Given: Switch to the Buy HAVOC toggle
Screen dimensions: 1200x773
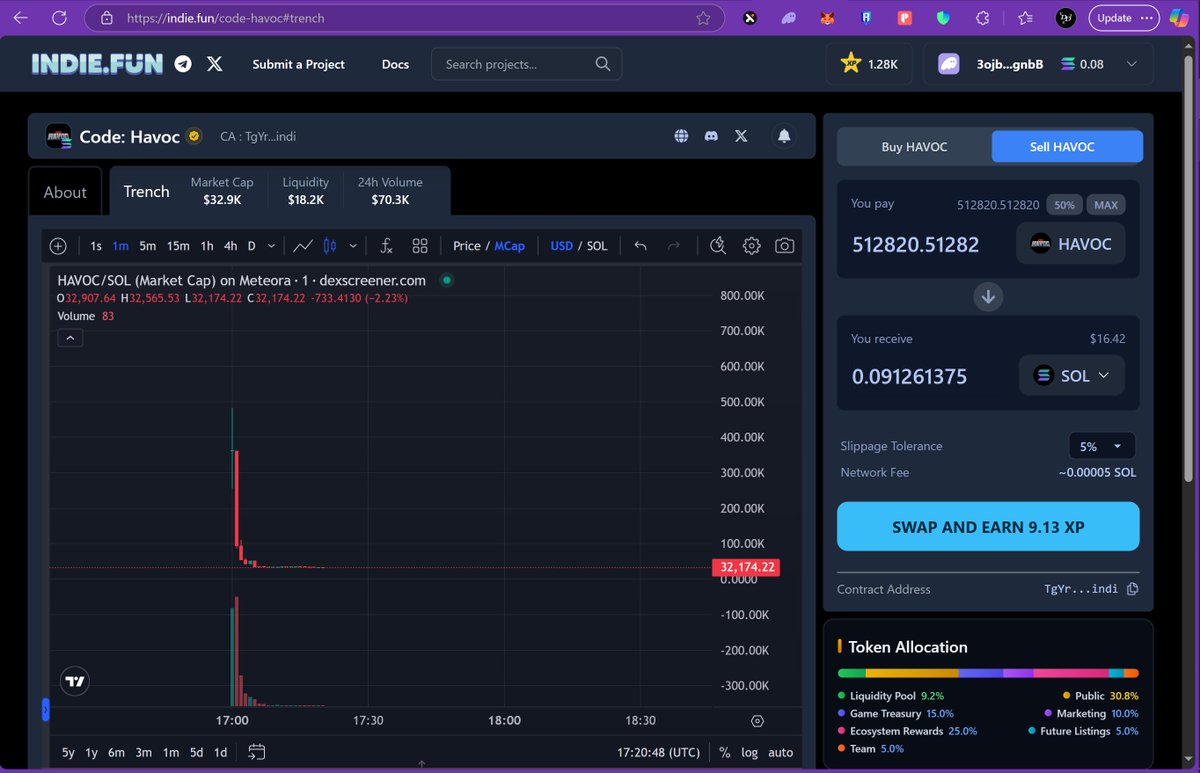Looking at the screenshot, I should (914, 147).
